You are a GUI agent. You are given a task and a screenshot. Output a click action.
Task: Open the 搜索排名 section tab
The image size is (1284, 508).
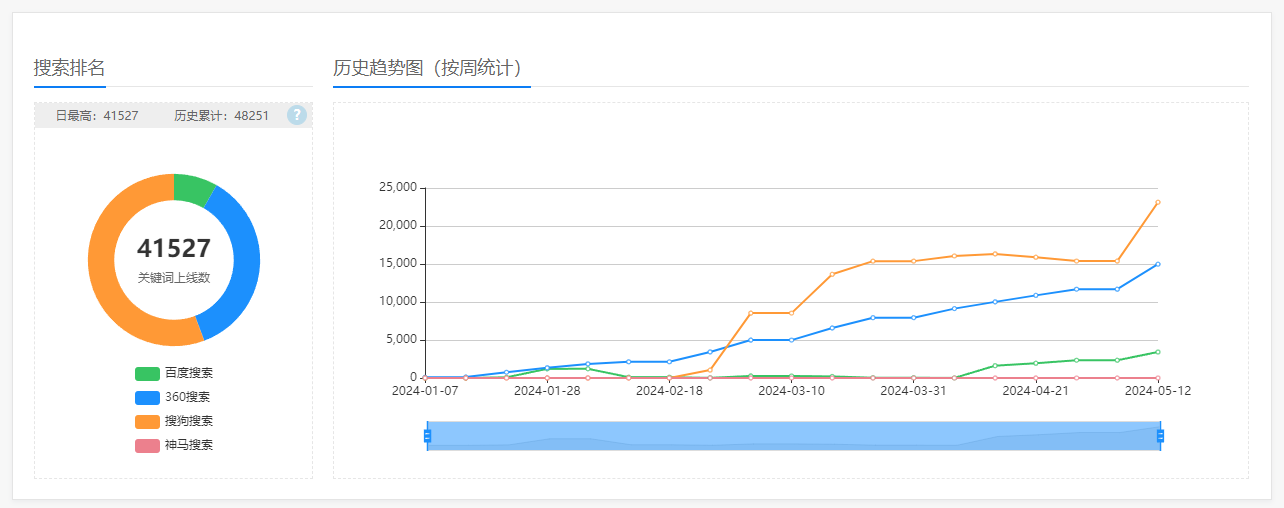tap(69, 68)
